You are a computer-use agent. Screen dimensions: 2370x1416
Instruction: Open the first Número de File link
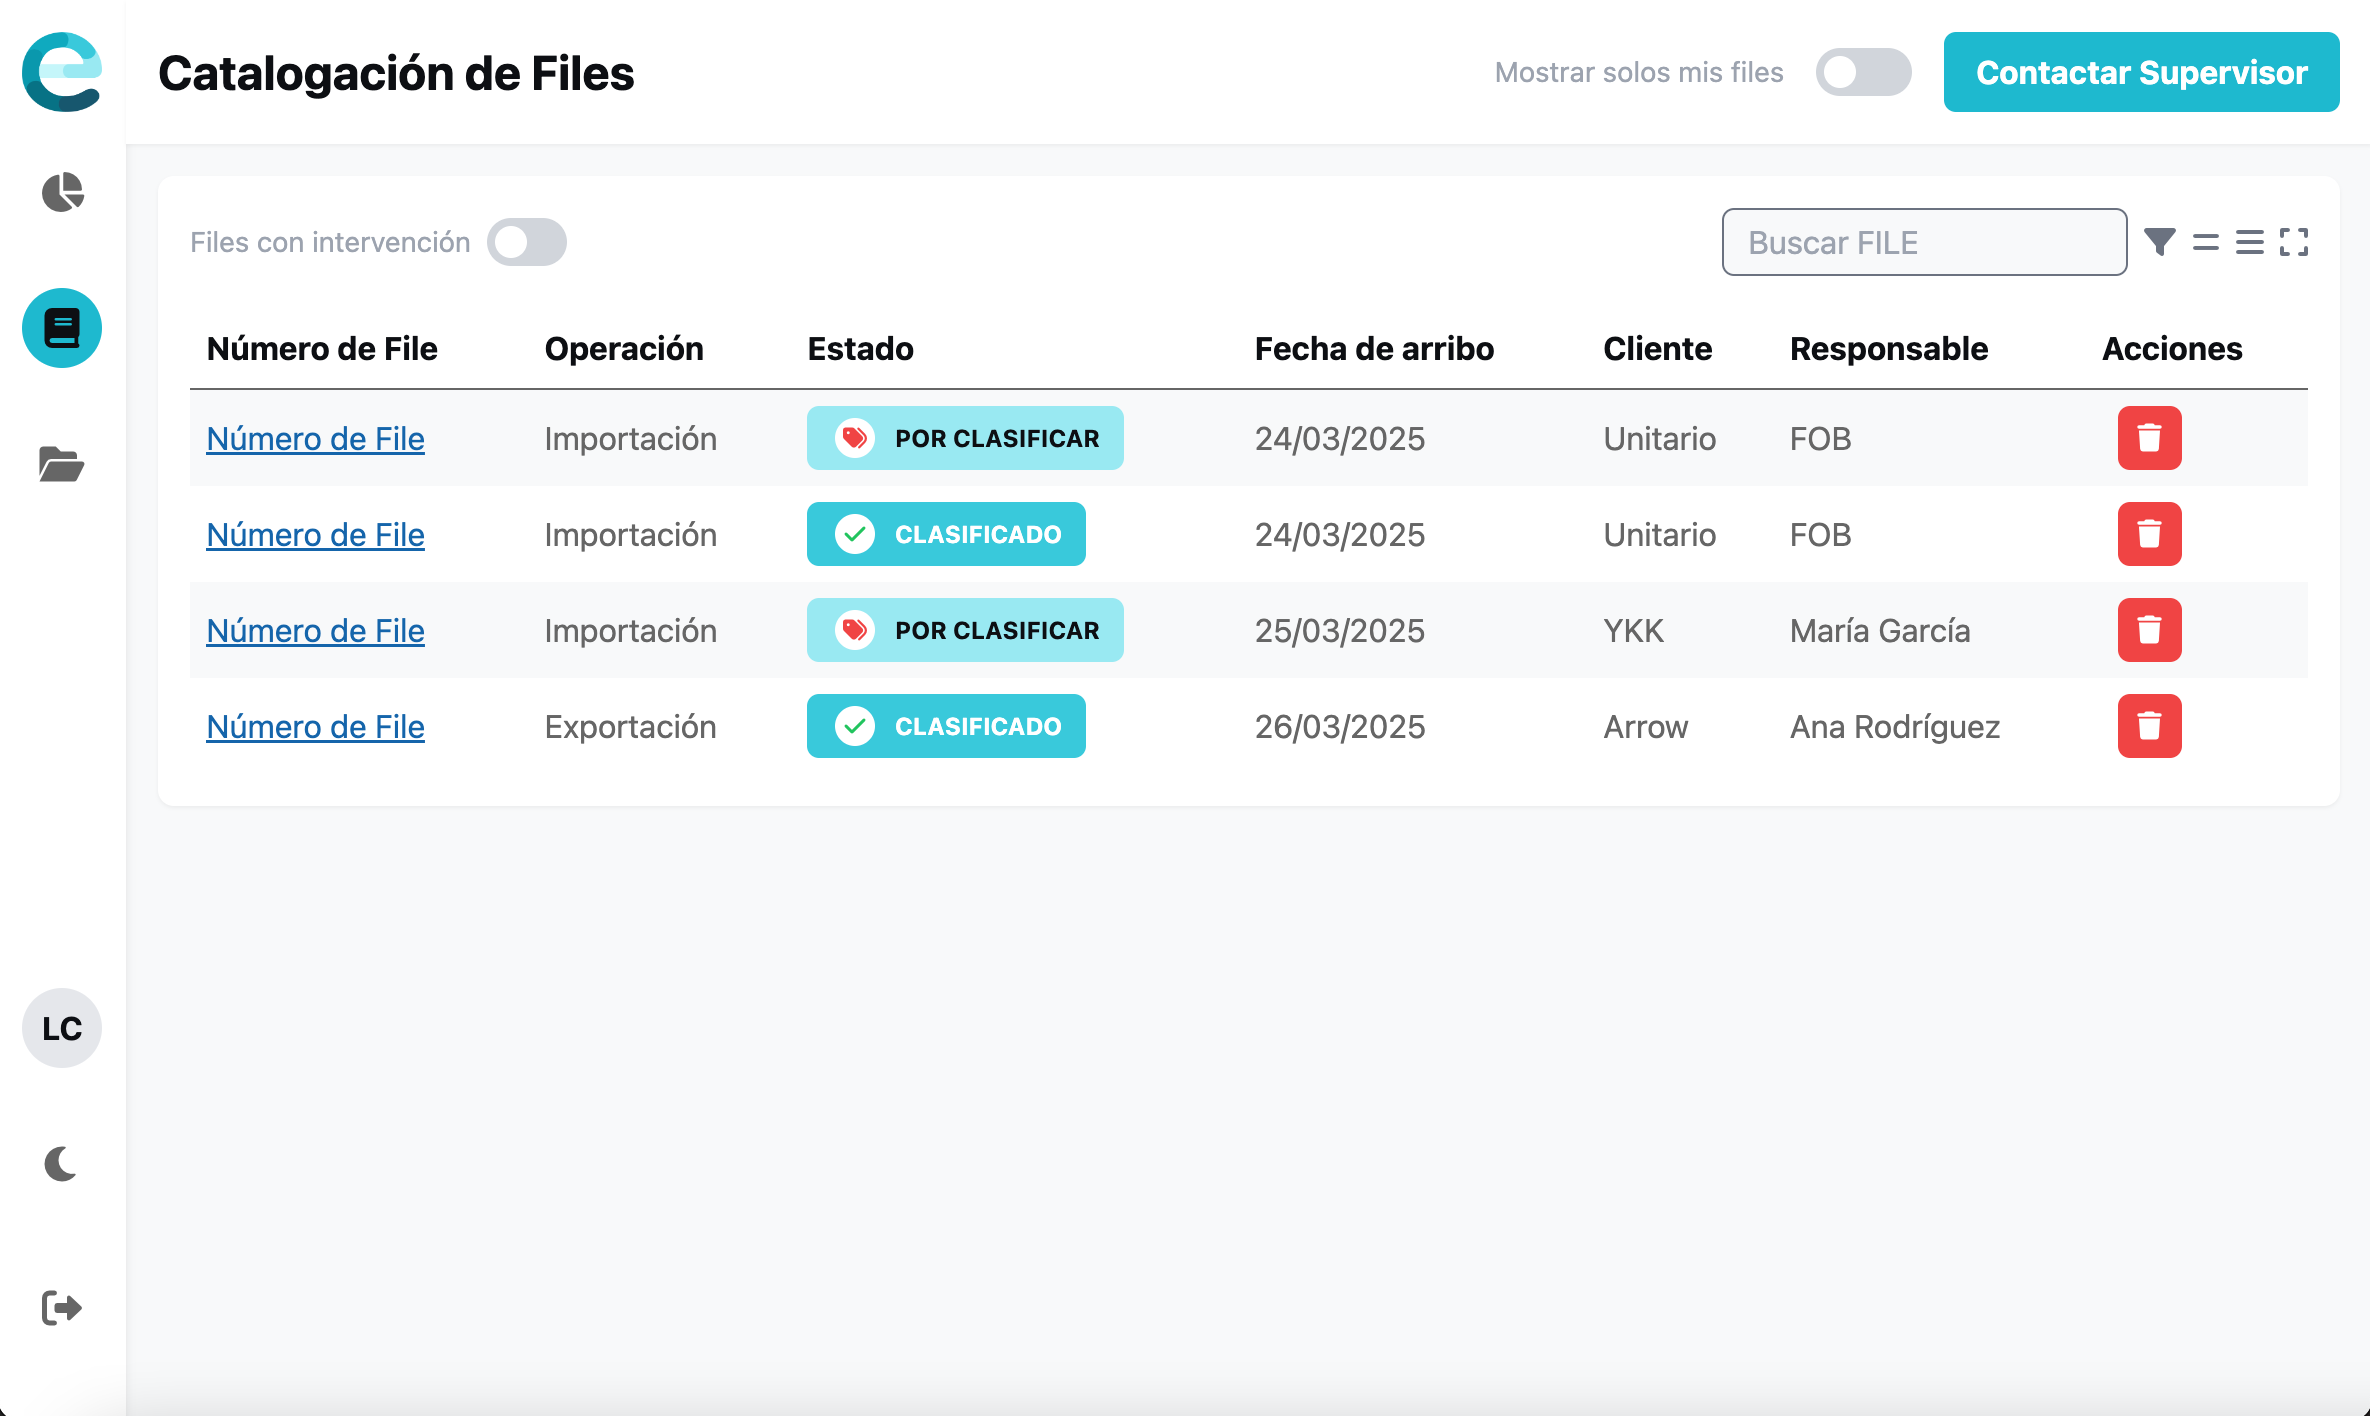click(315, 438)
